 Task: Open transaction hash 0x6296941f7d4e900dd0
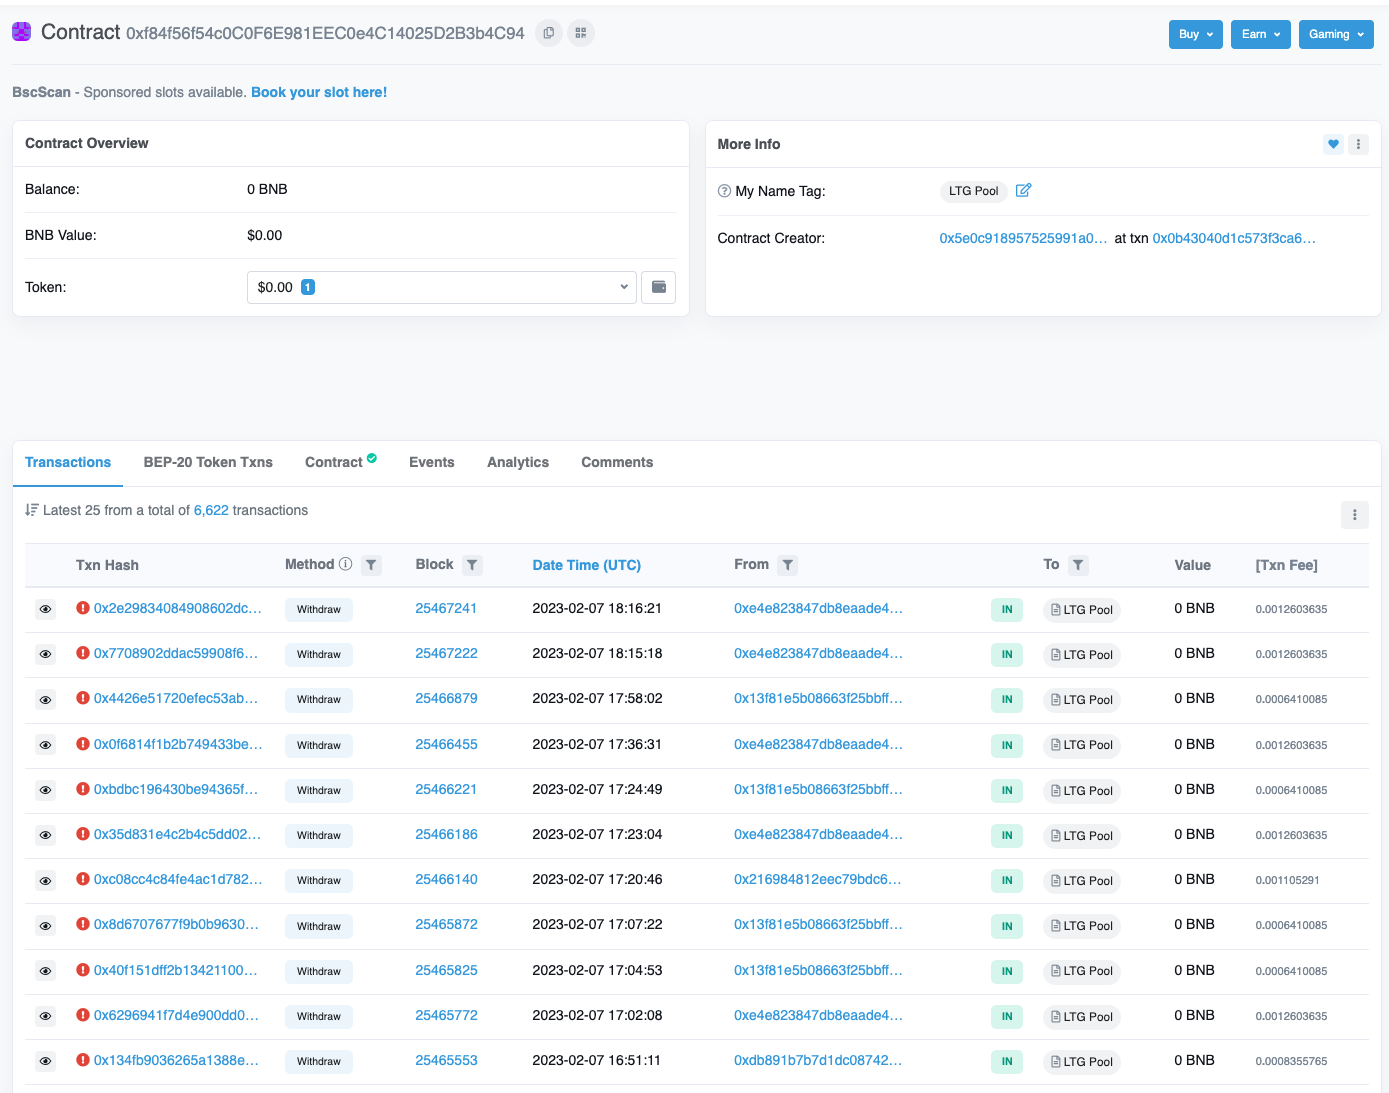click(x=176, y=1015)
